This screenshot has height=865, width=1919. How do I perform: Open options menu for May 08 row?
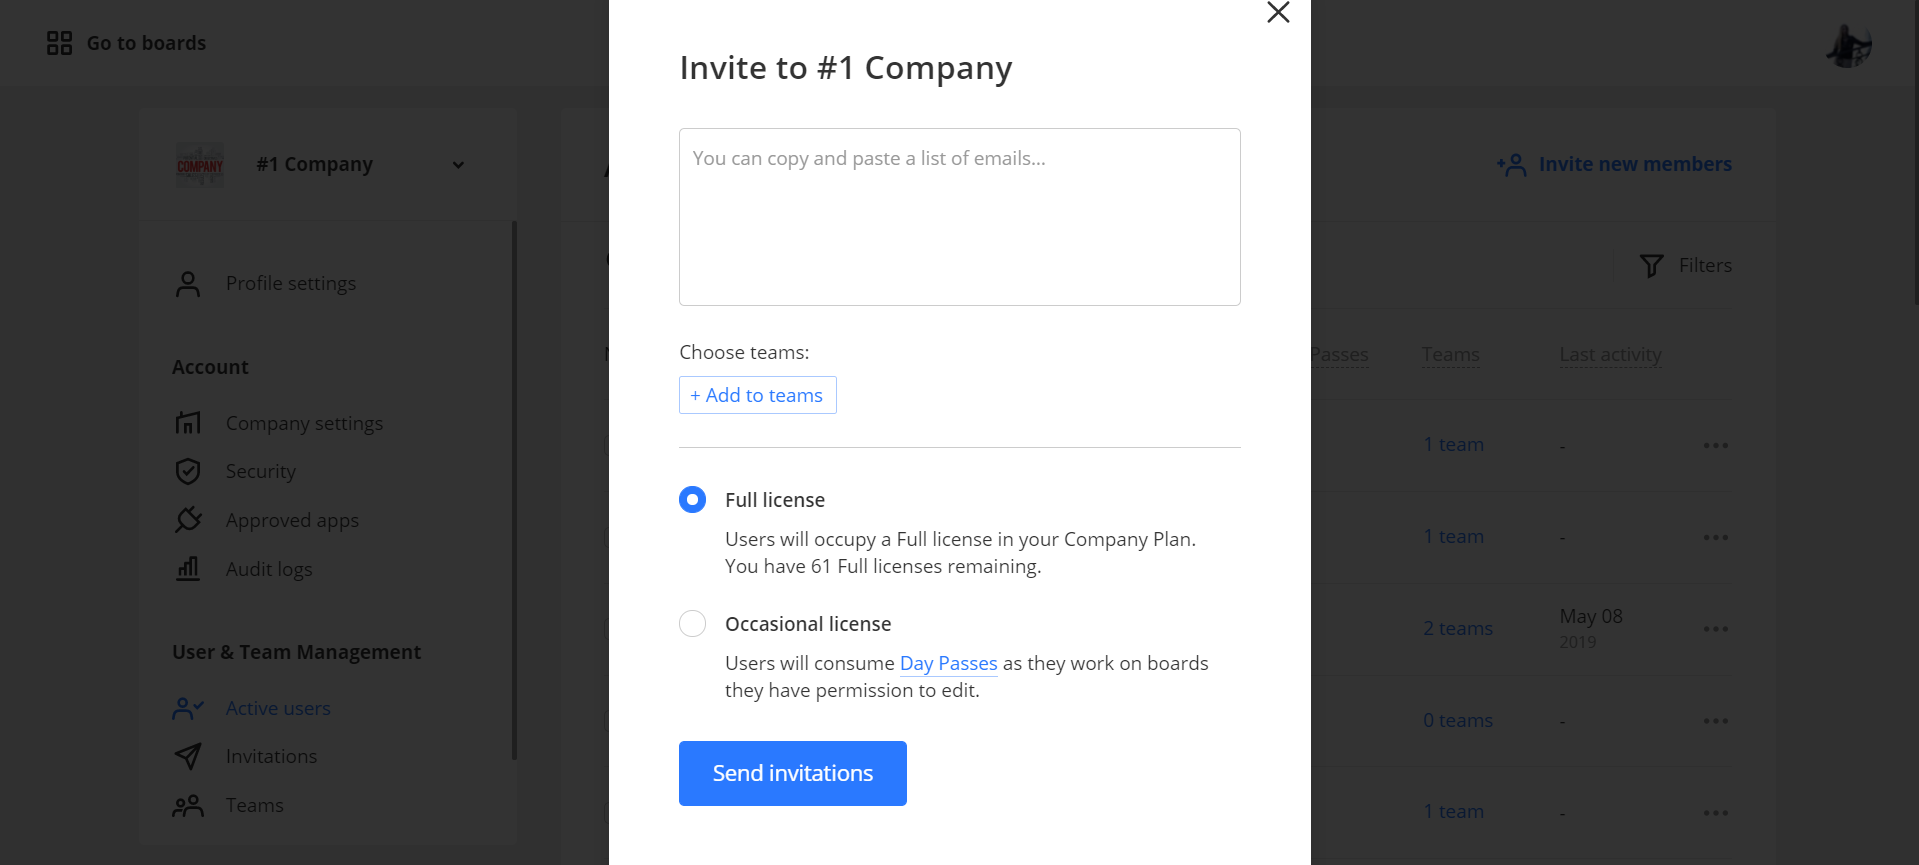[1715, 629]
